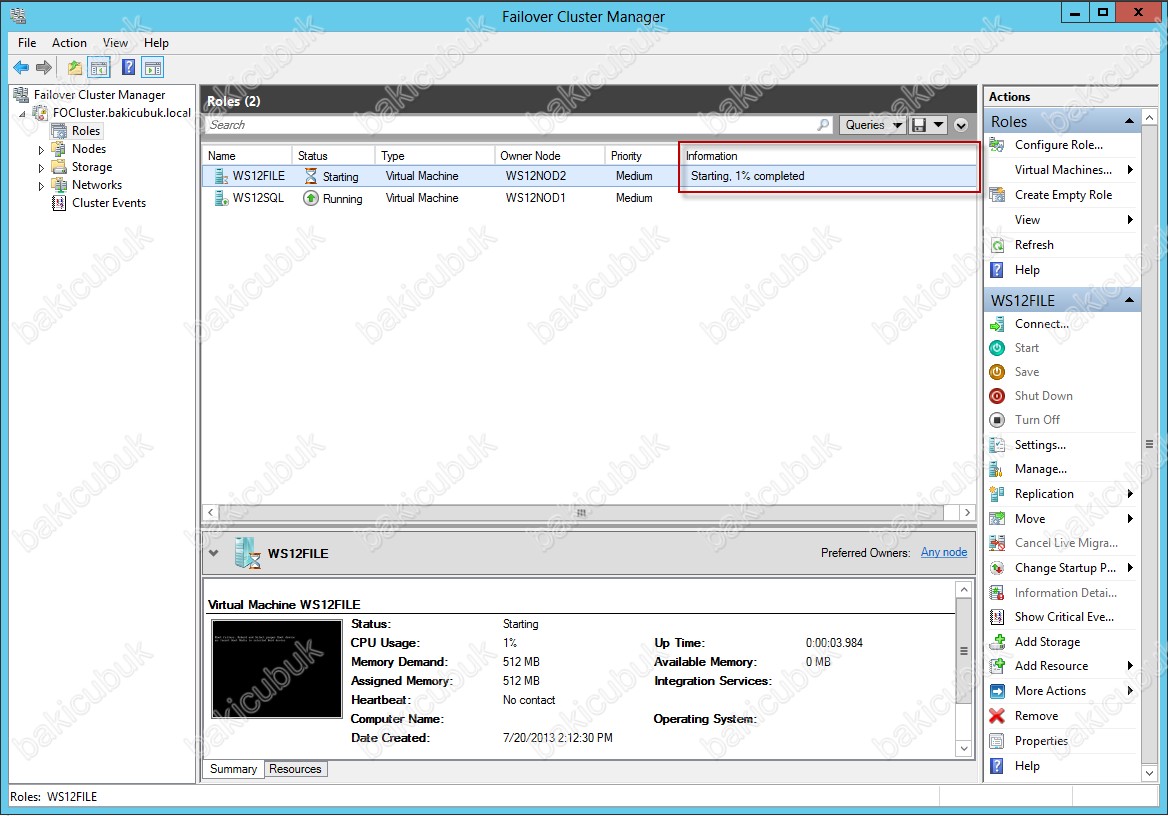Click the blue help question-mark toolbar icon
The image size is (1168, 816).
point(128,68)
